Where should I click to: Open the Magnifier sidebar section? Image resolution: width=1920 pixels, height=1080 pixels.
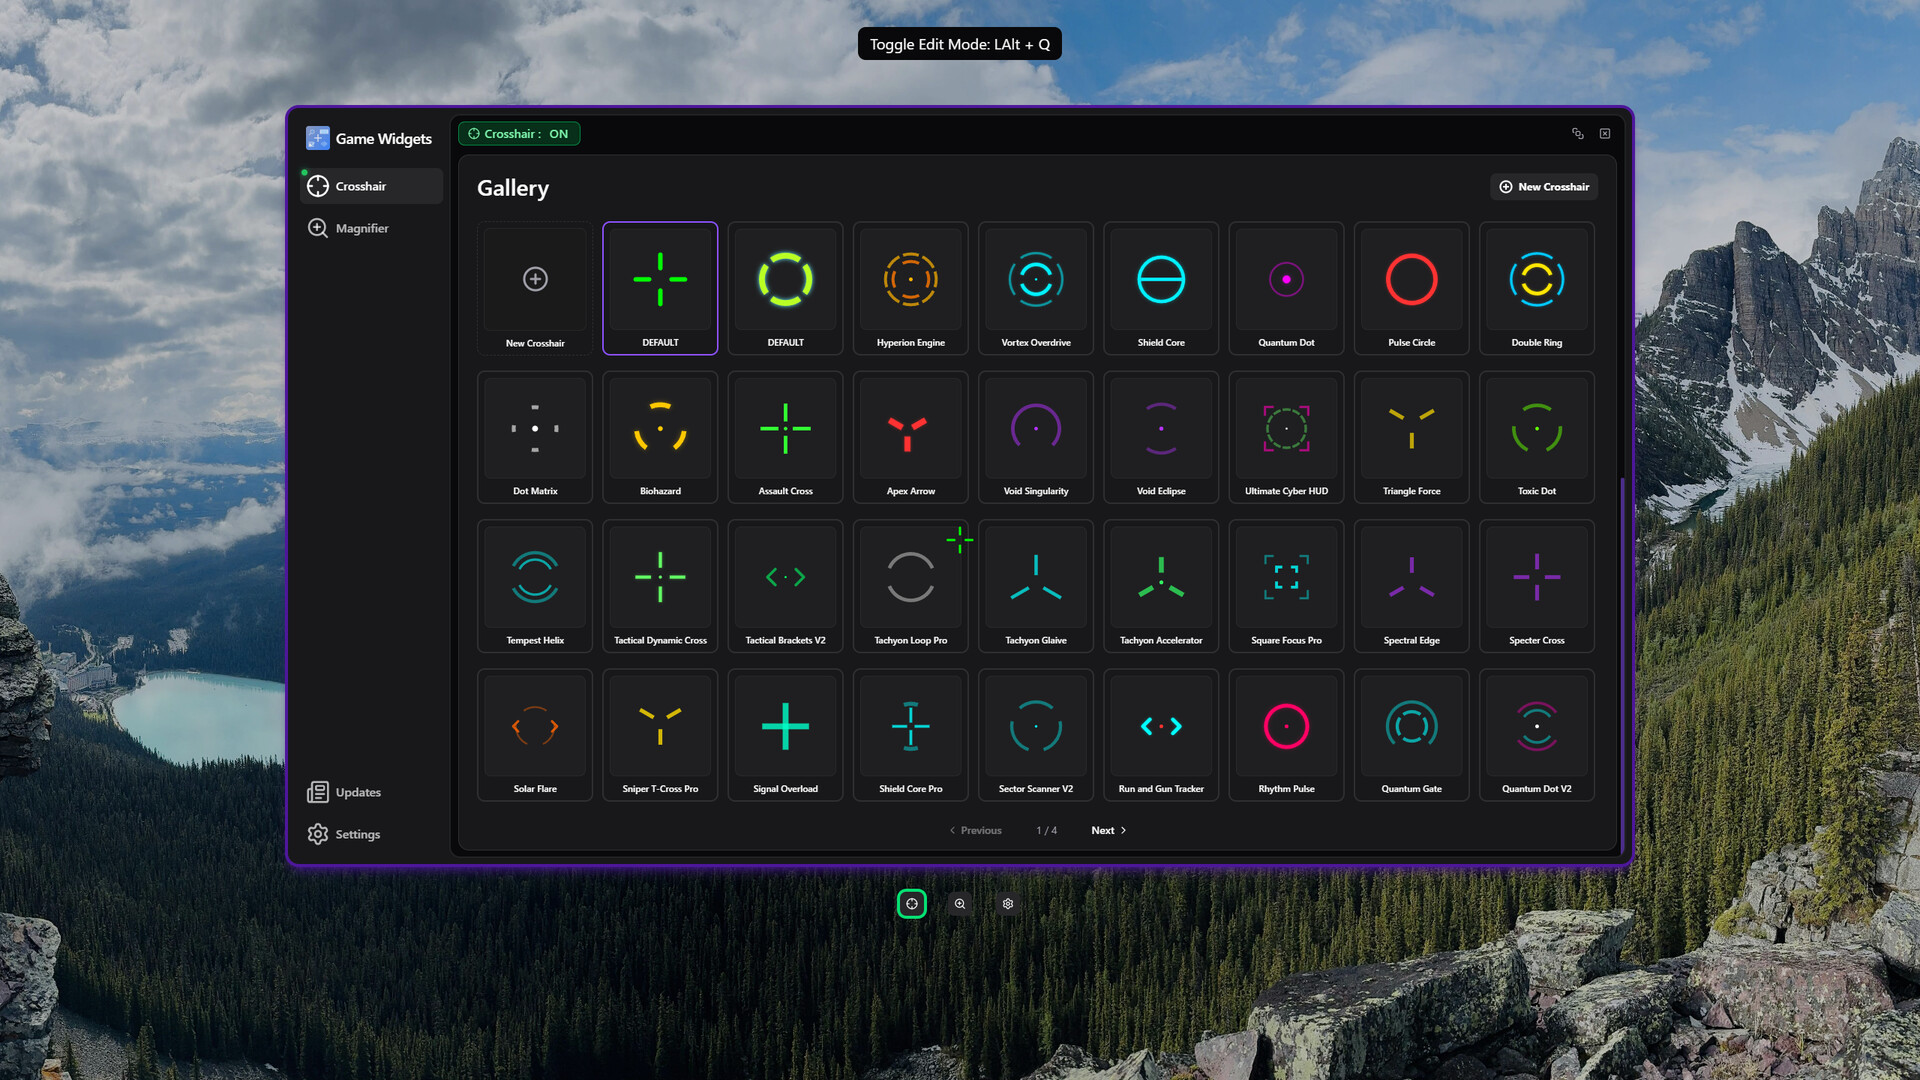click(x=371, y=228)
